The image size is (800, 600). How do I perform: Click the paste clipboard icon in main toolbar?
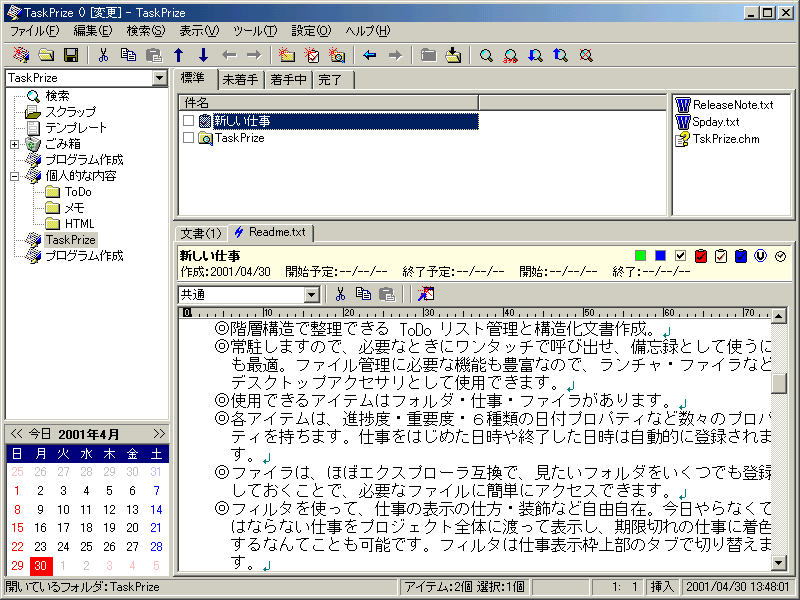[154, 55]
